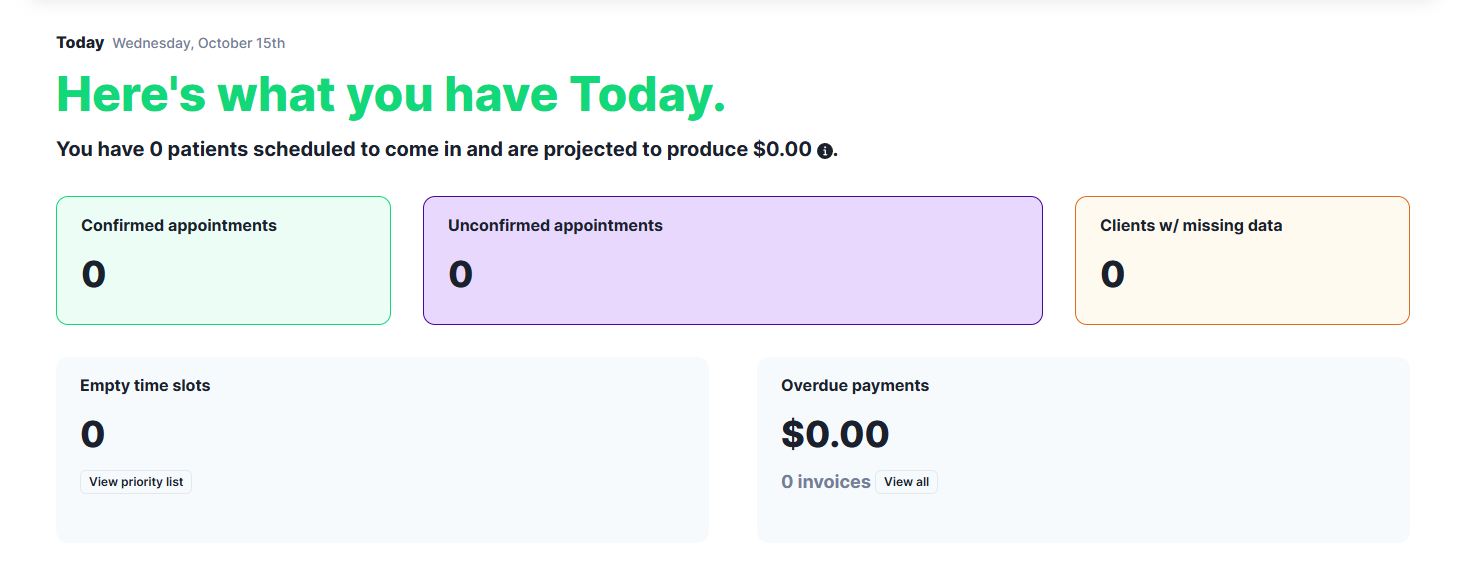Click the 0 invoices text
This screenshot has height=572, width=1466.
click(x=825, y=482)
